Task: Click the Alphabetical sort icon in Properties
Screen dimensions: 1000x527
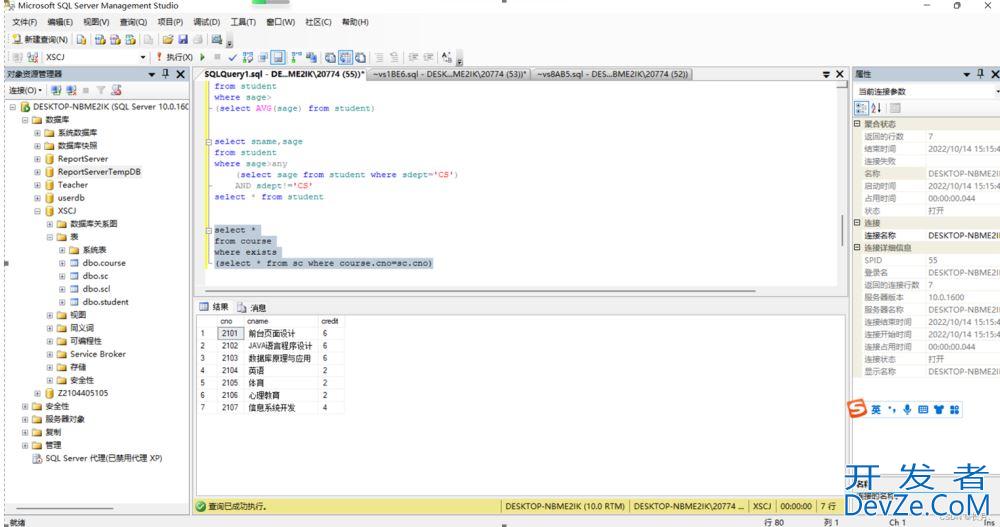Action: 876,108
